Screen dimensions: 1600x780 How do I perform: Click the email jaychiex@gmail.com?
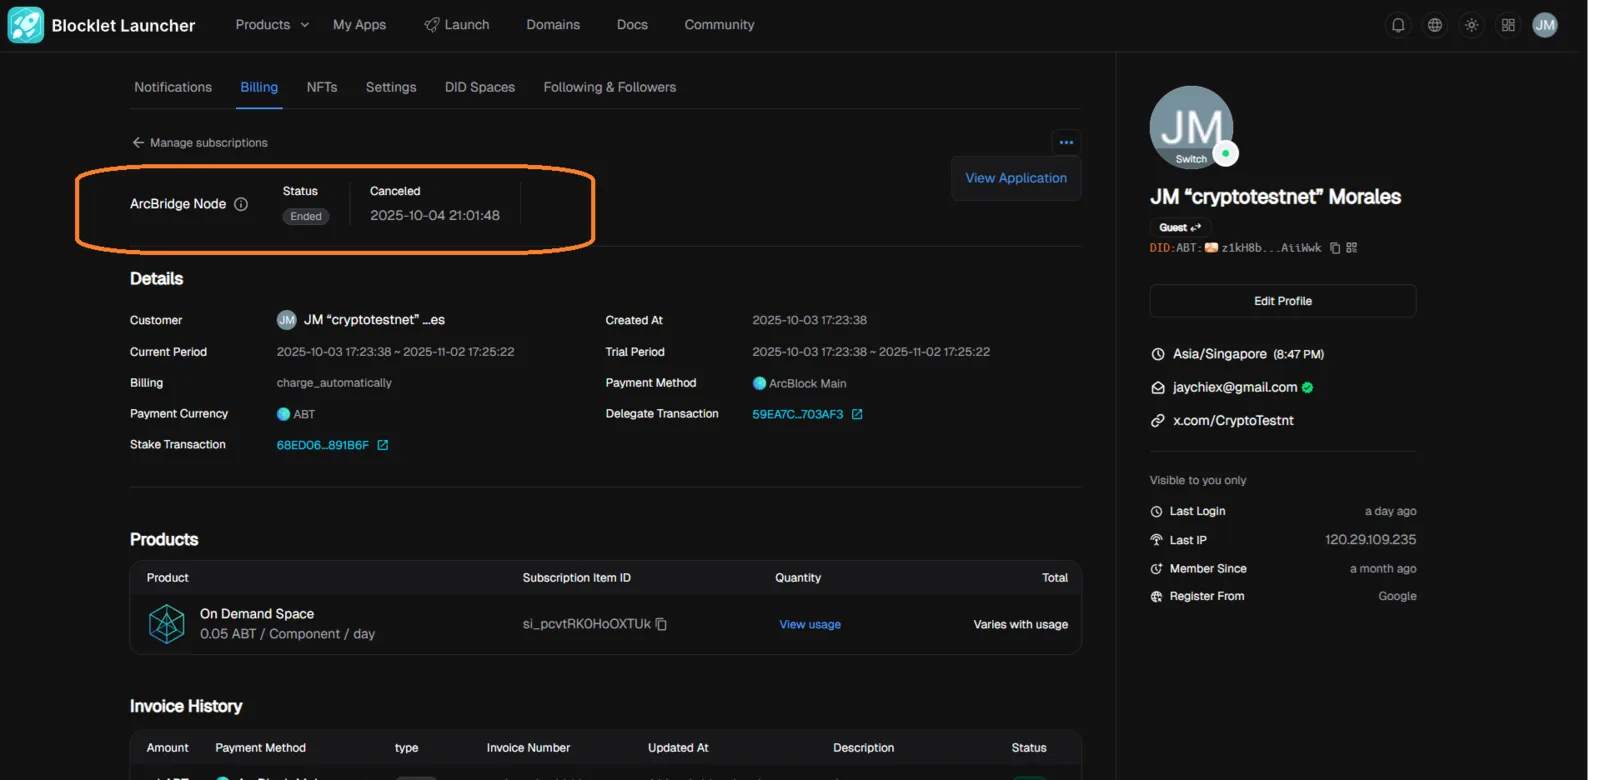1235,387
